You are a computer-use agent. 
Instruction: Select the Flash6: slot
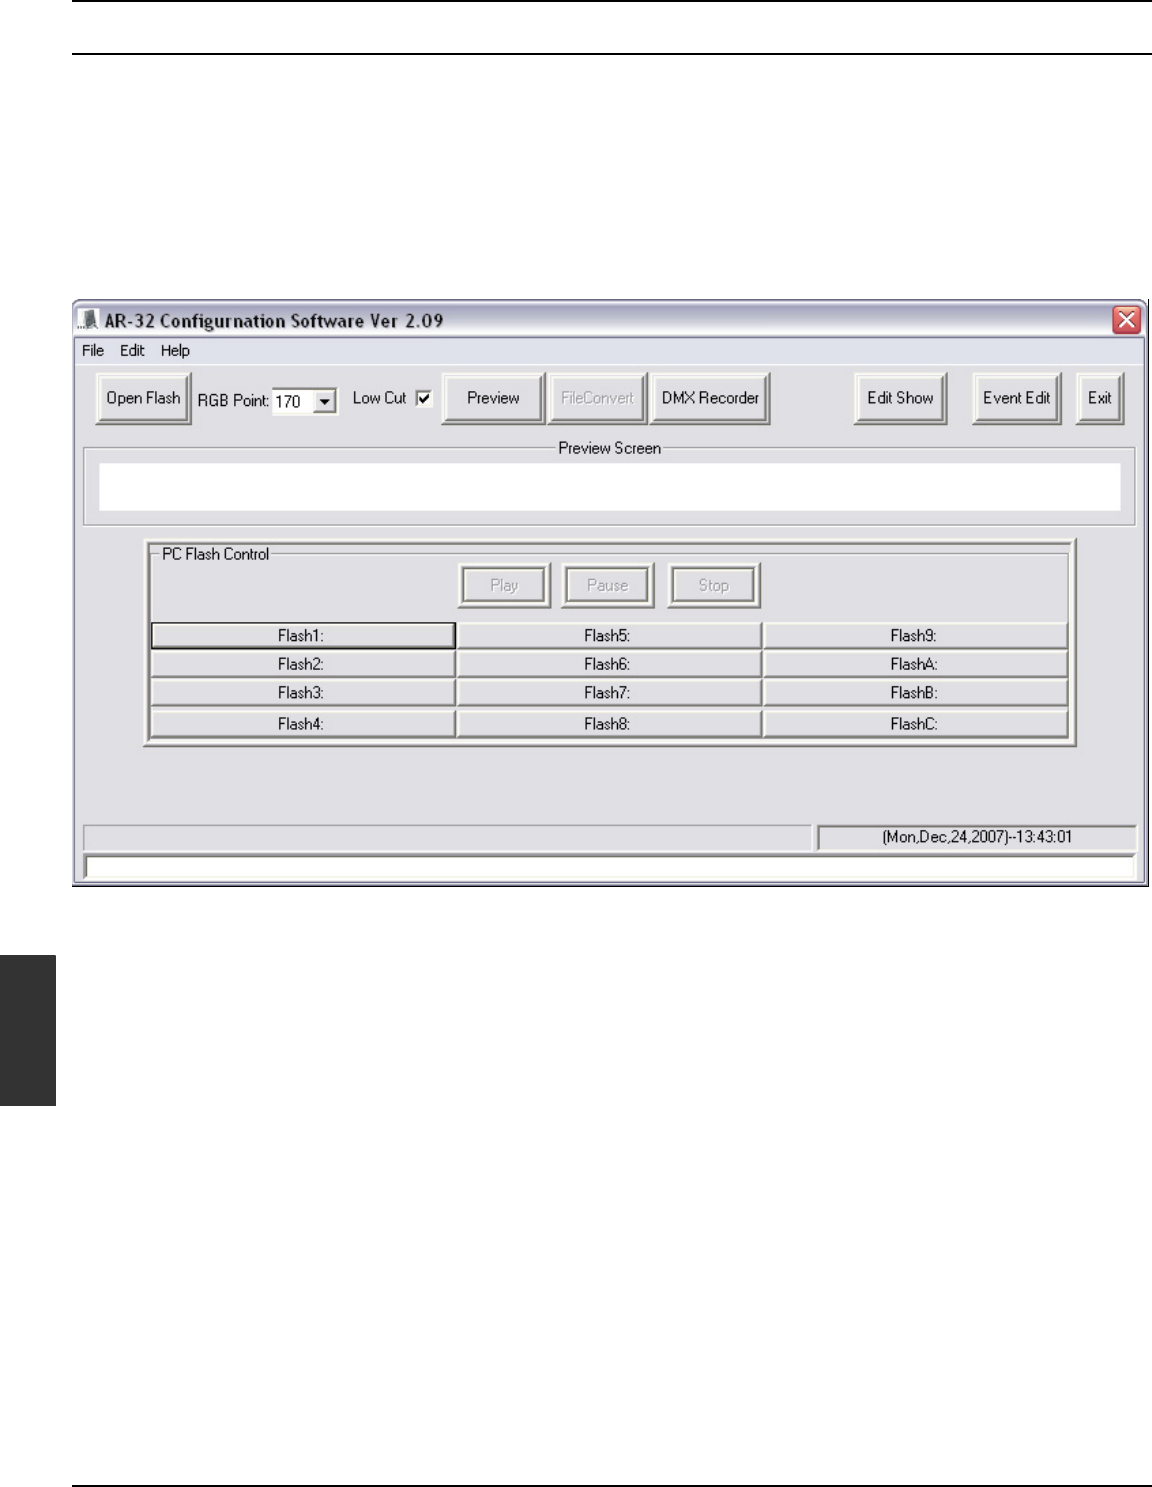point(609,664)
